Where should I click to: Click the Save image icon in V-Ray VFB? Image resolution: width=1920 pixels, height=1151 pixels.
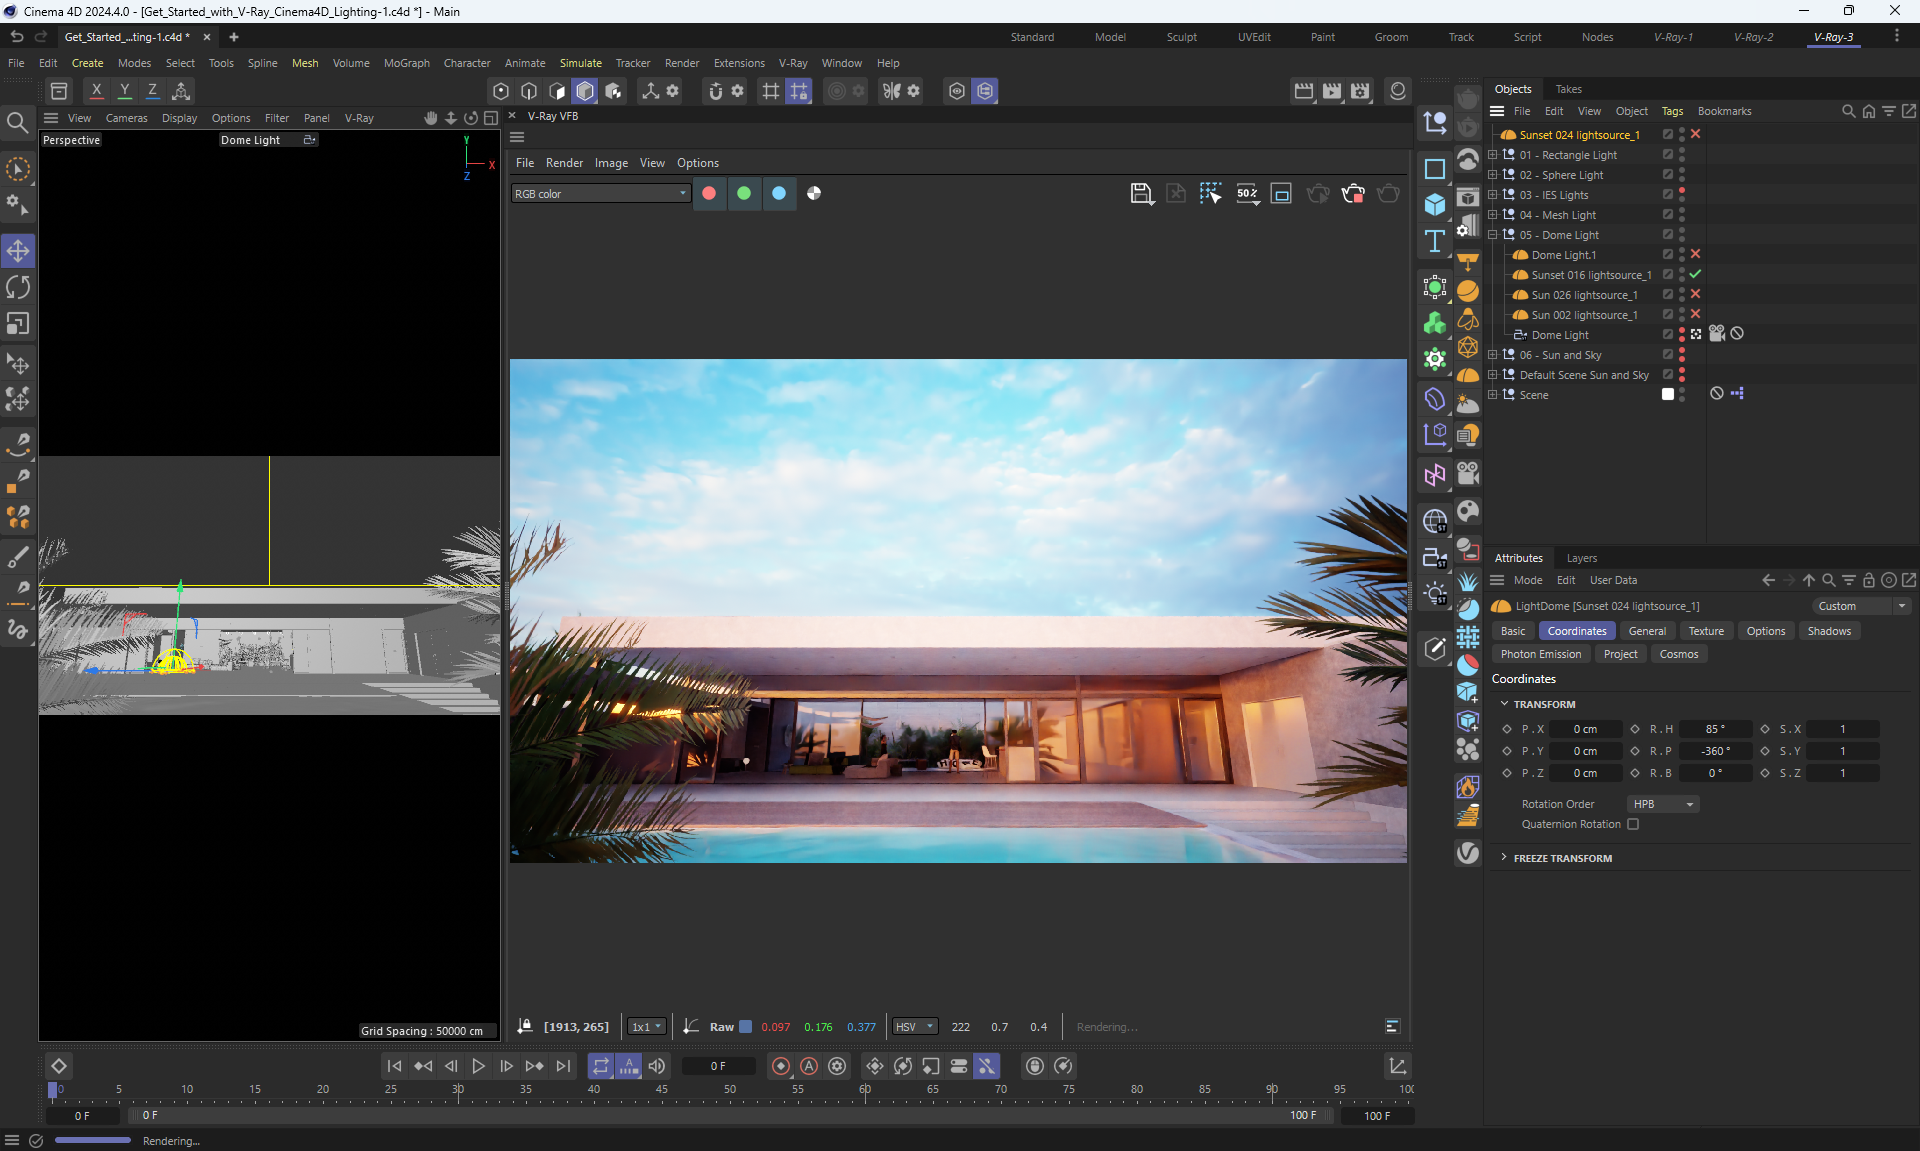pyautogui.click(x=1141, y=193)
